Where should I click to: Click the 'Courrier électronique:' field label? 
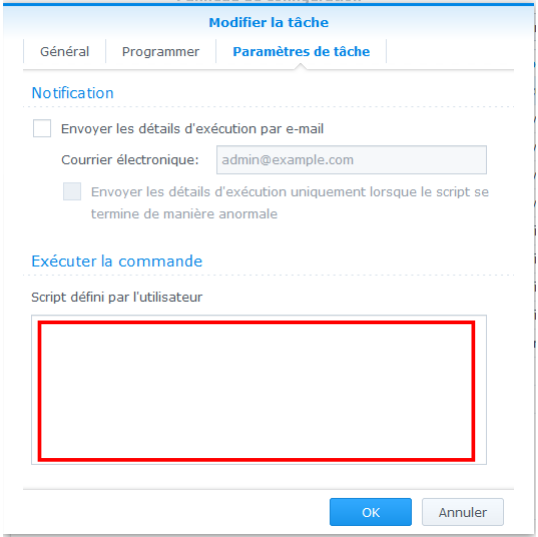(x=130, y=160)
